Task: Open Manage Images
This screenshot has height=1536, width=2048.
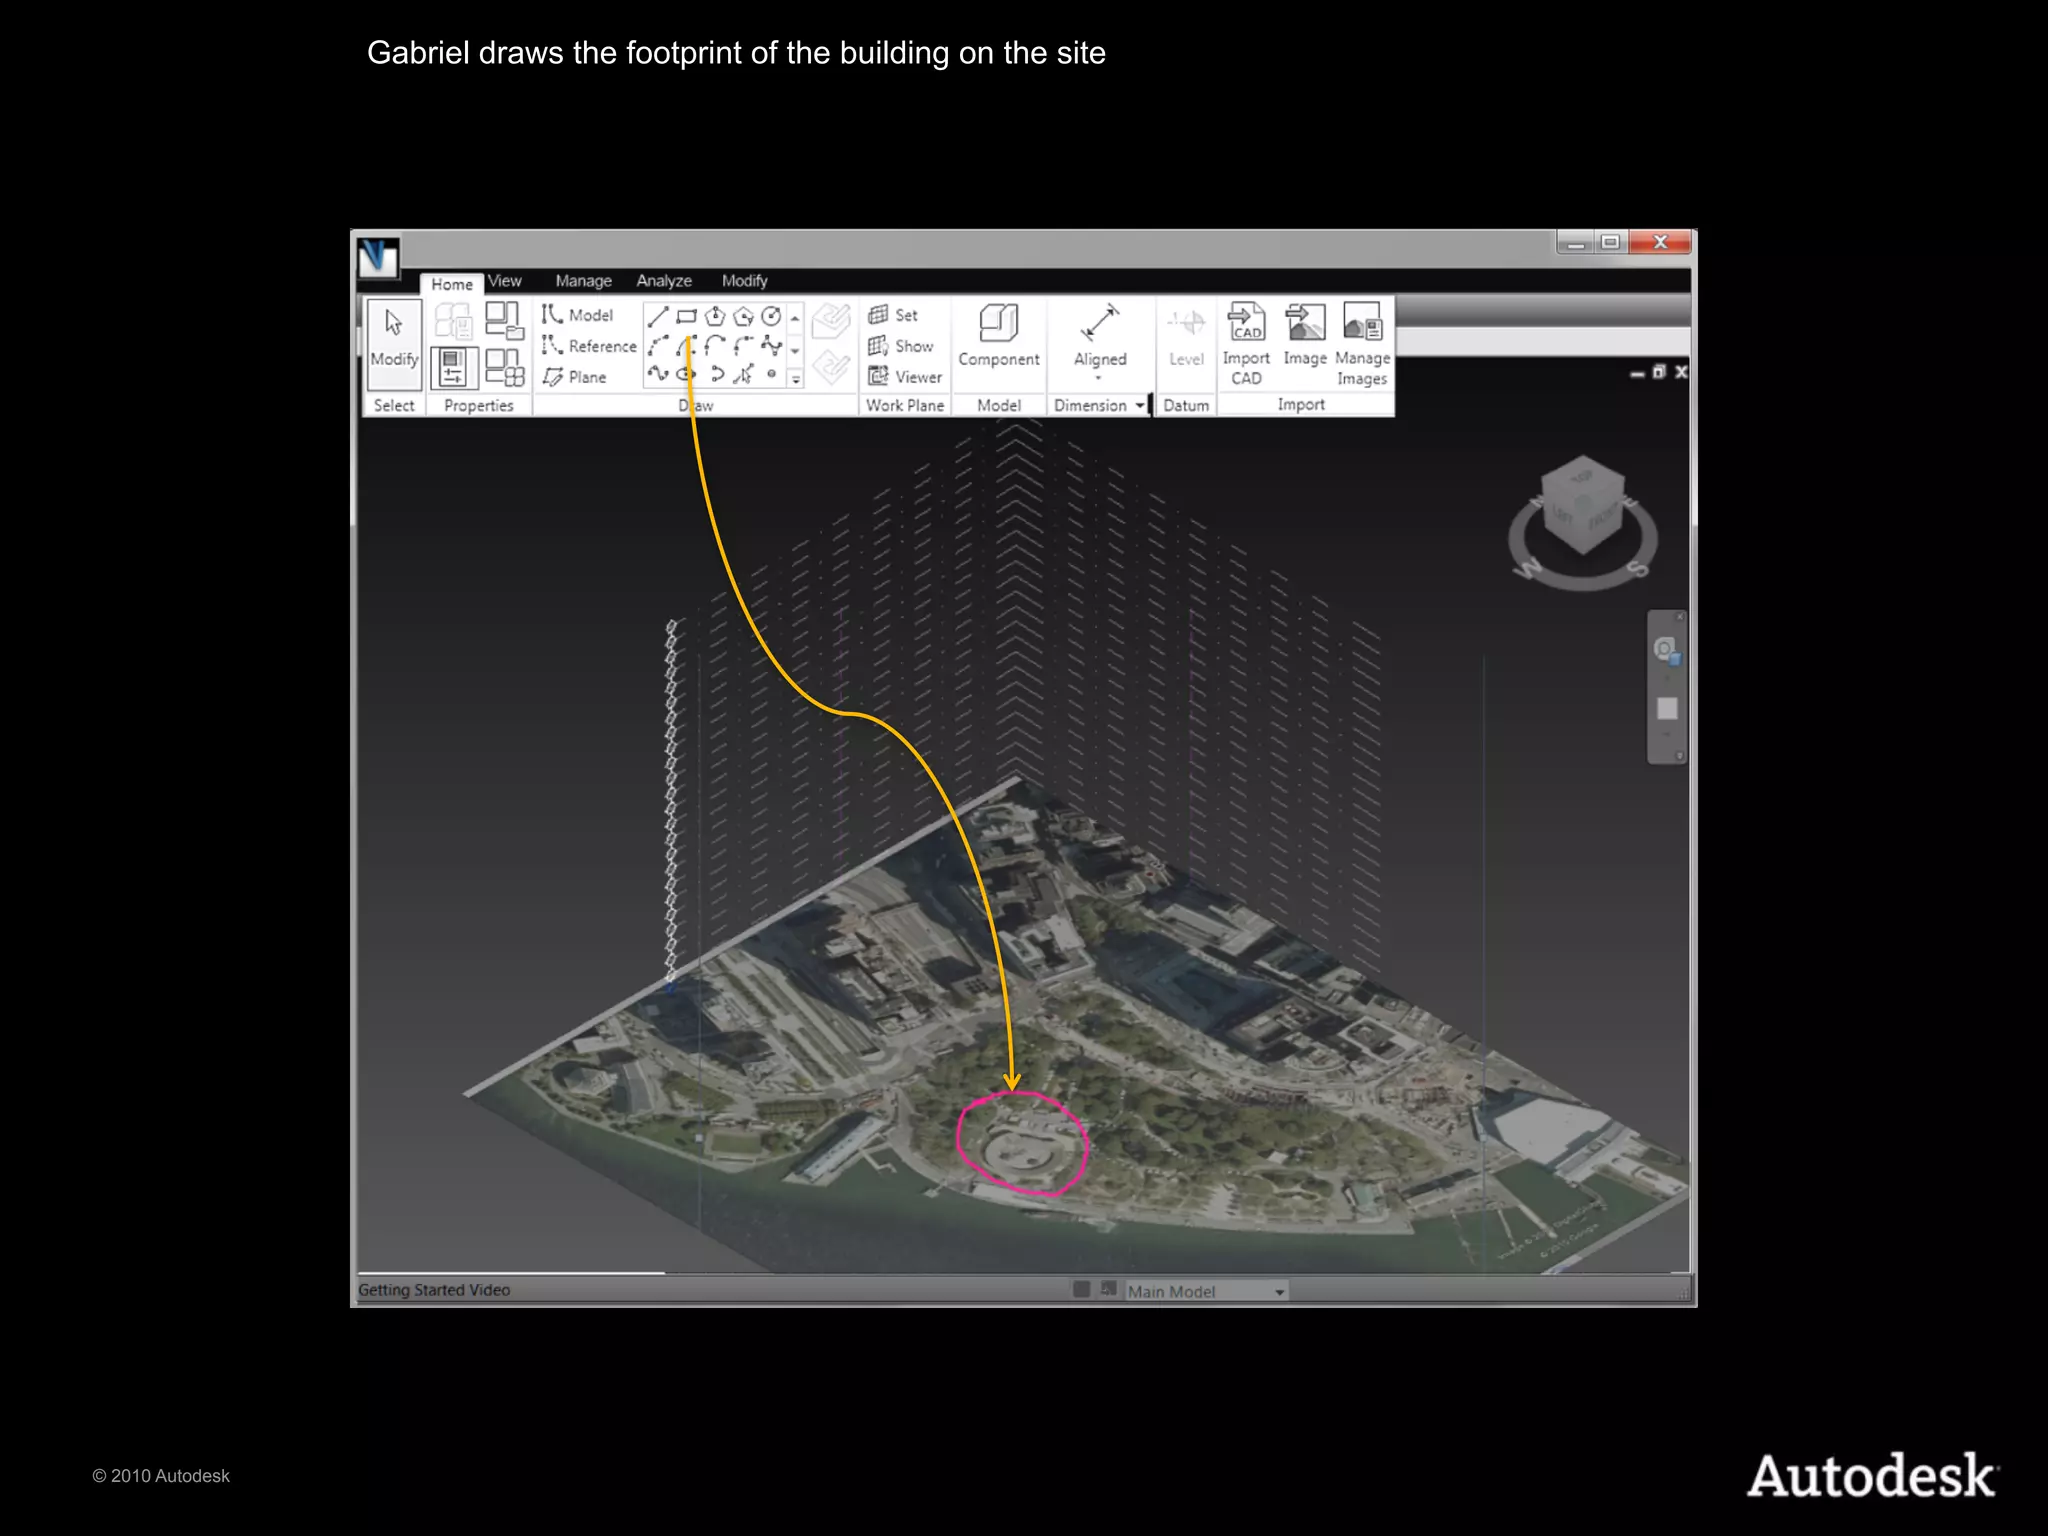Action: point(1362,343)
